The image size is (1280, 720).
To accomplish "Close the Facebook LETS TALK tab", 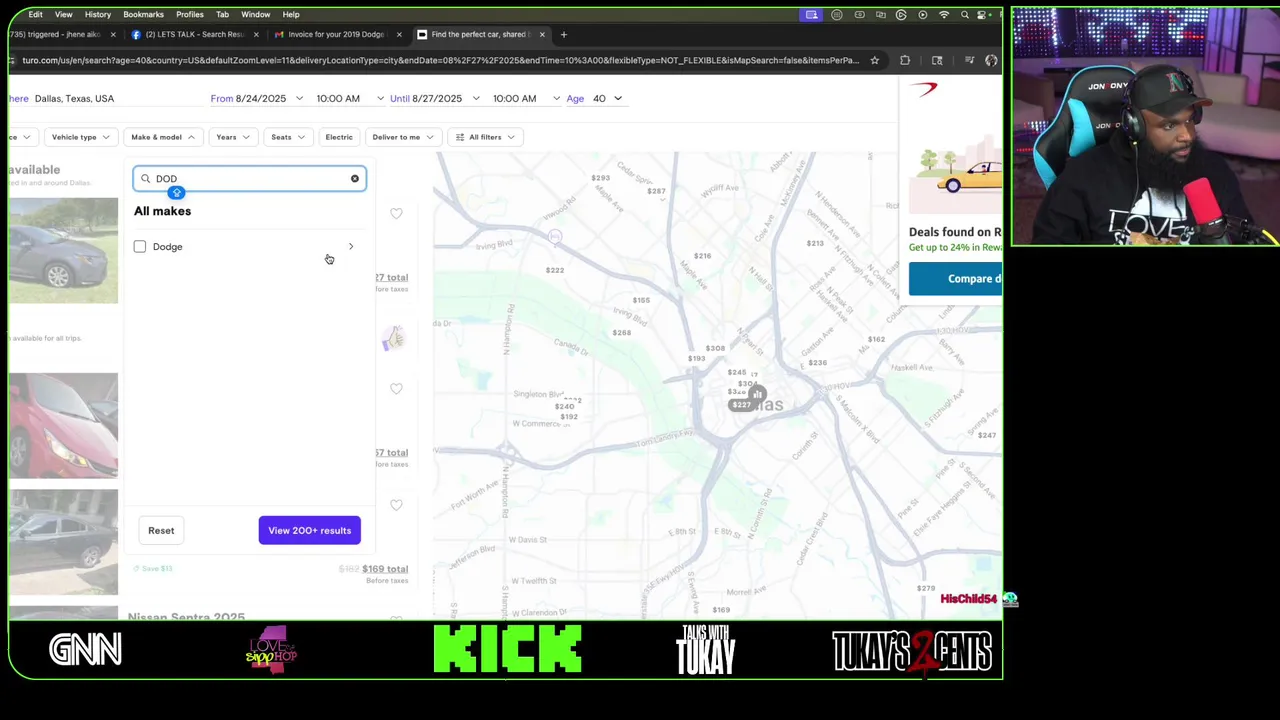I will click(x=256, y=34).
